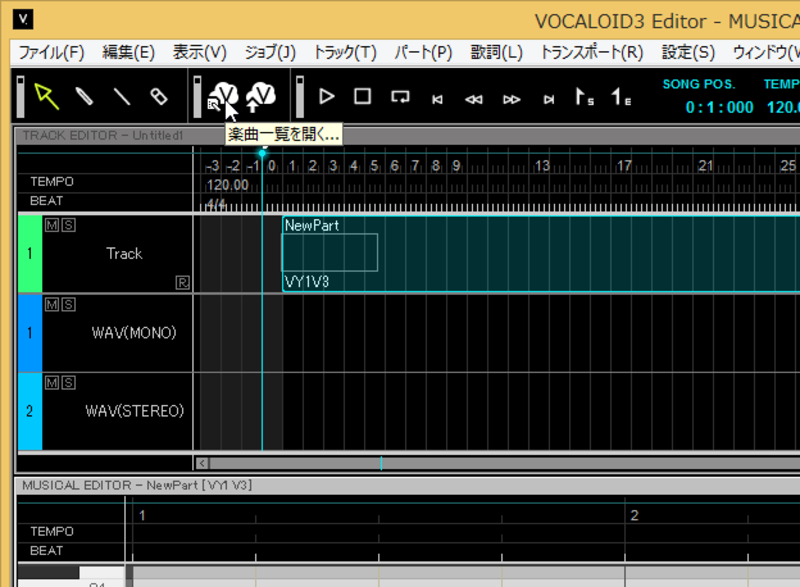Open the 歌詞(L) menu

[x=497, y=52]
